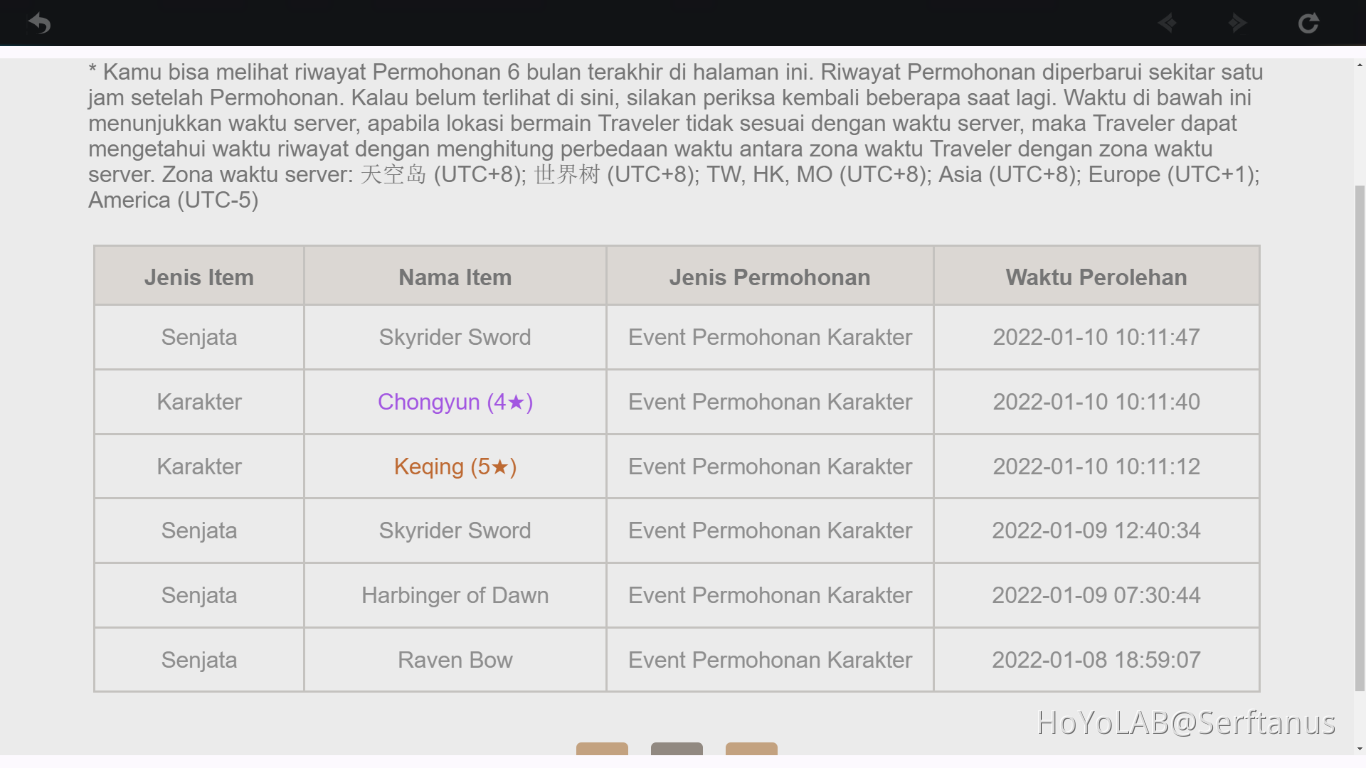Click the Nama Item column header
The image size is (1366, 768).
pos(455,277)
